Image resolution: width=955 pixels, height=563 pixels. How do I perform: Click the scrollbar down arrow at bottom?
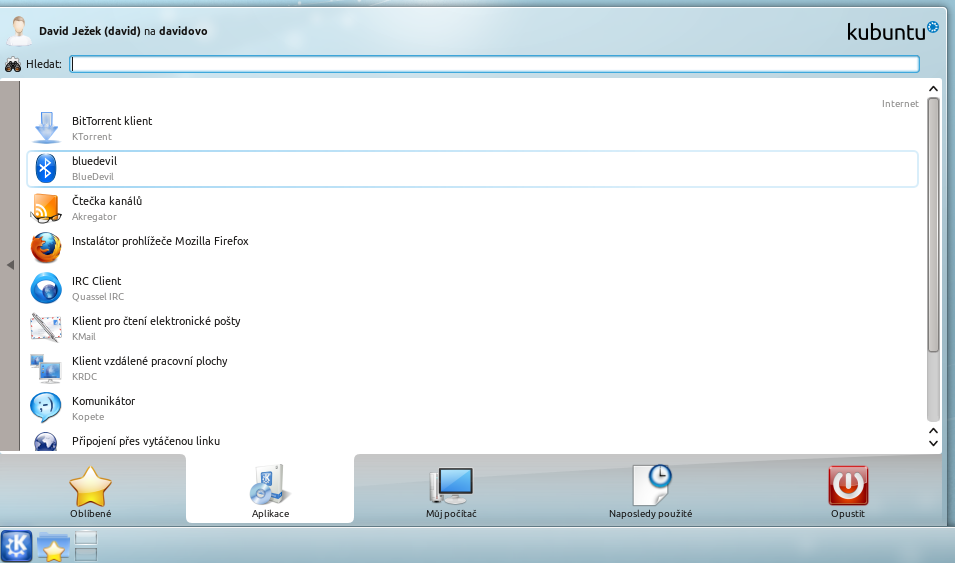pyautogui.click(x=933, y=444)
